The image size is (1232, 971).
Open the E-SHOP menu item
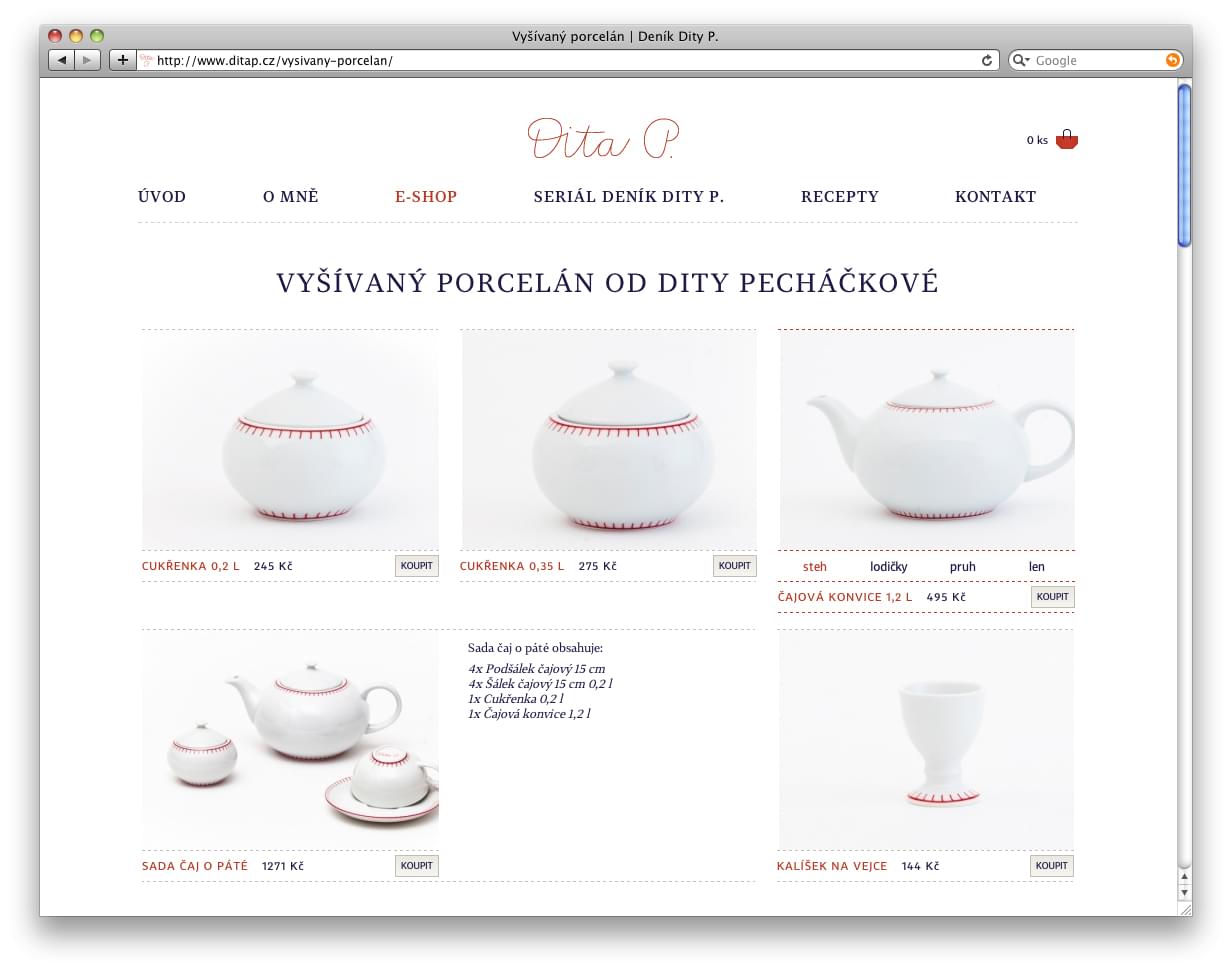pyautogui.click(x=426, y=197)
